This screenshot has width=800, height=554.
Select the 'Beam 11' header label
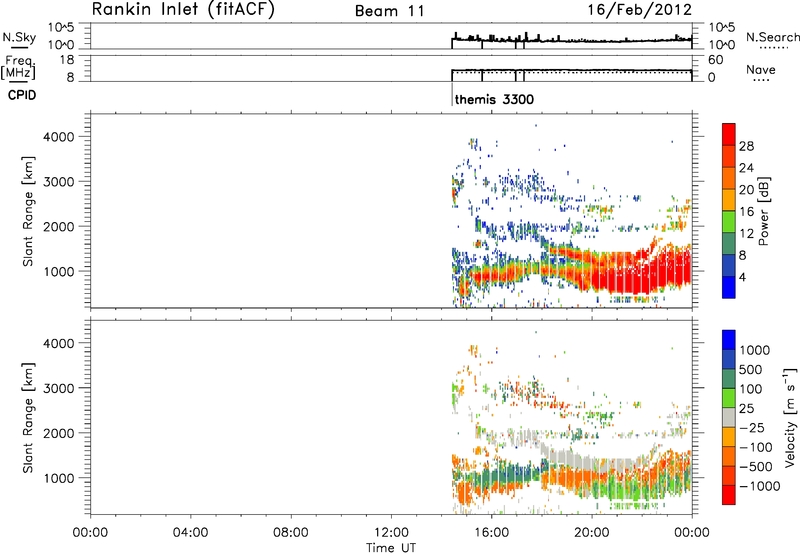coord(390,11)
